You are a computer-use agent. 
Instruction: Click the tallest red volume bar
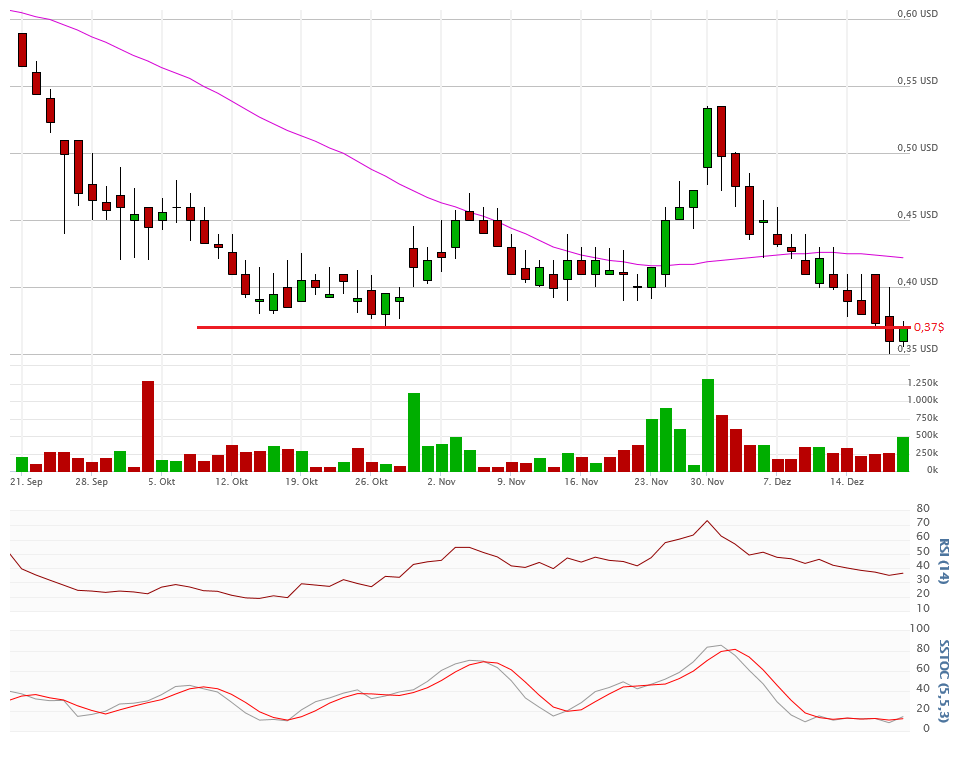[148, 426]
